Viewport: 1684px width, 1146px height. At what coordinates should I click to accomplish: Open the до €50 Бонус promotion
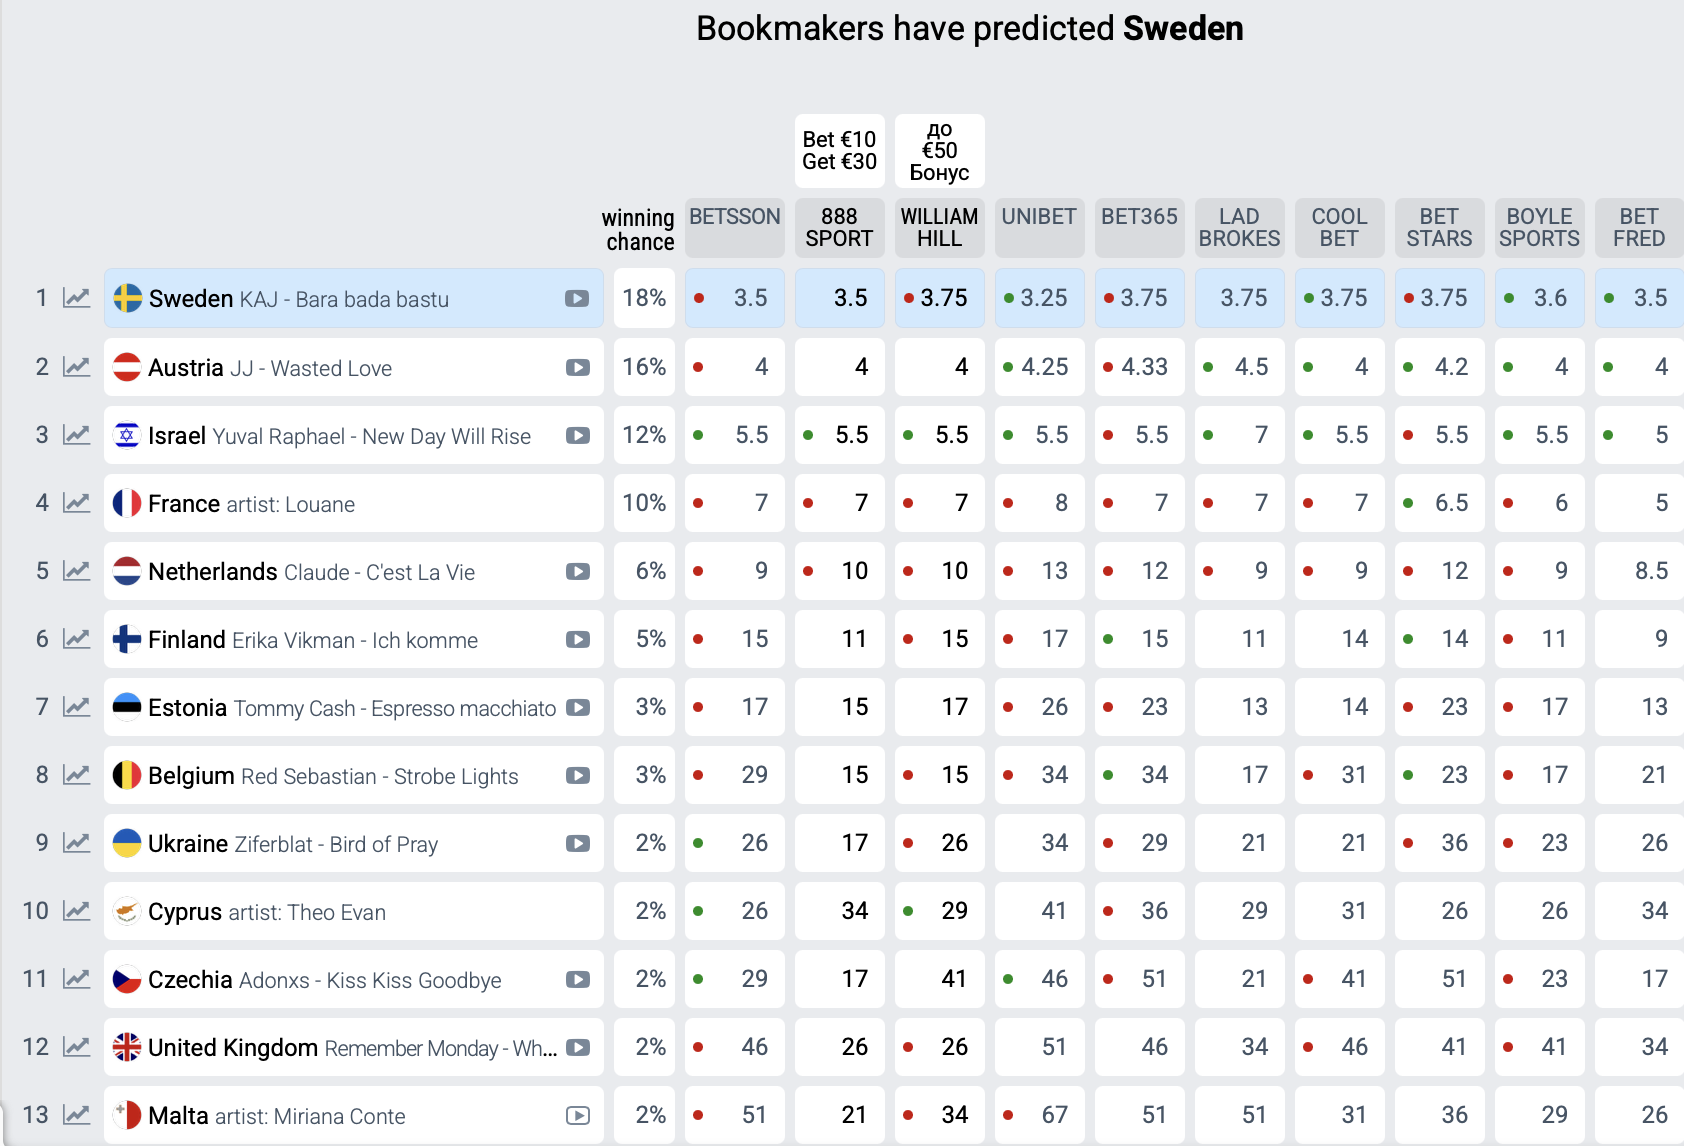click(x=939, y=151)
